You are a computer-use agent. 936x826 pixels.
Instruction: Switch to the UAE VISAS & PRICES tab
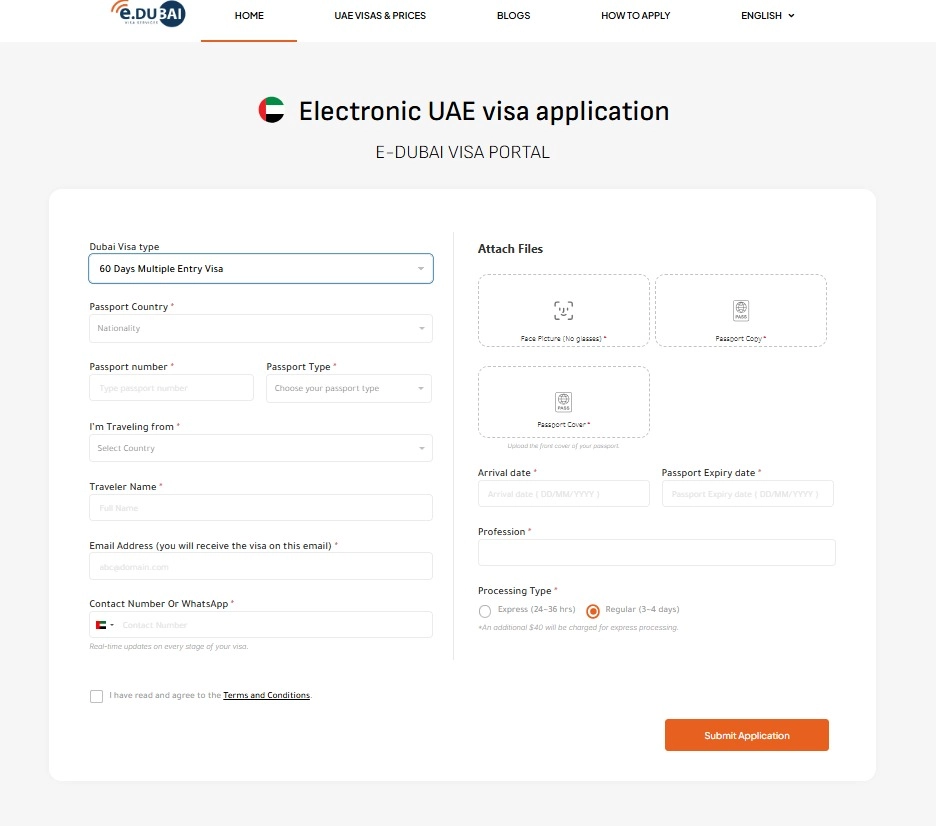tap(380, 16)
